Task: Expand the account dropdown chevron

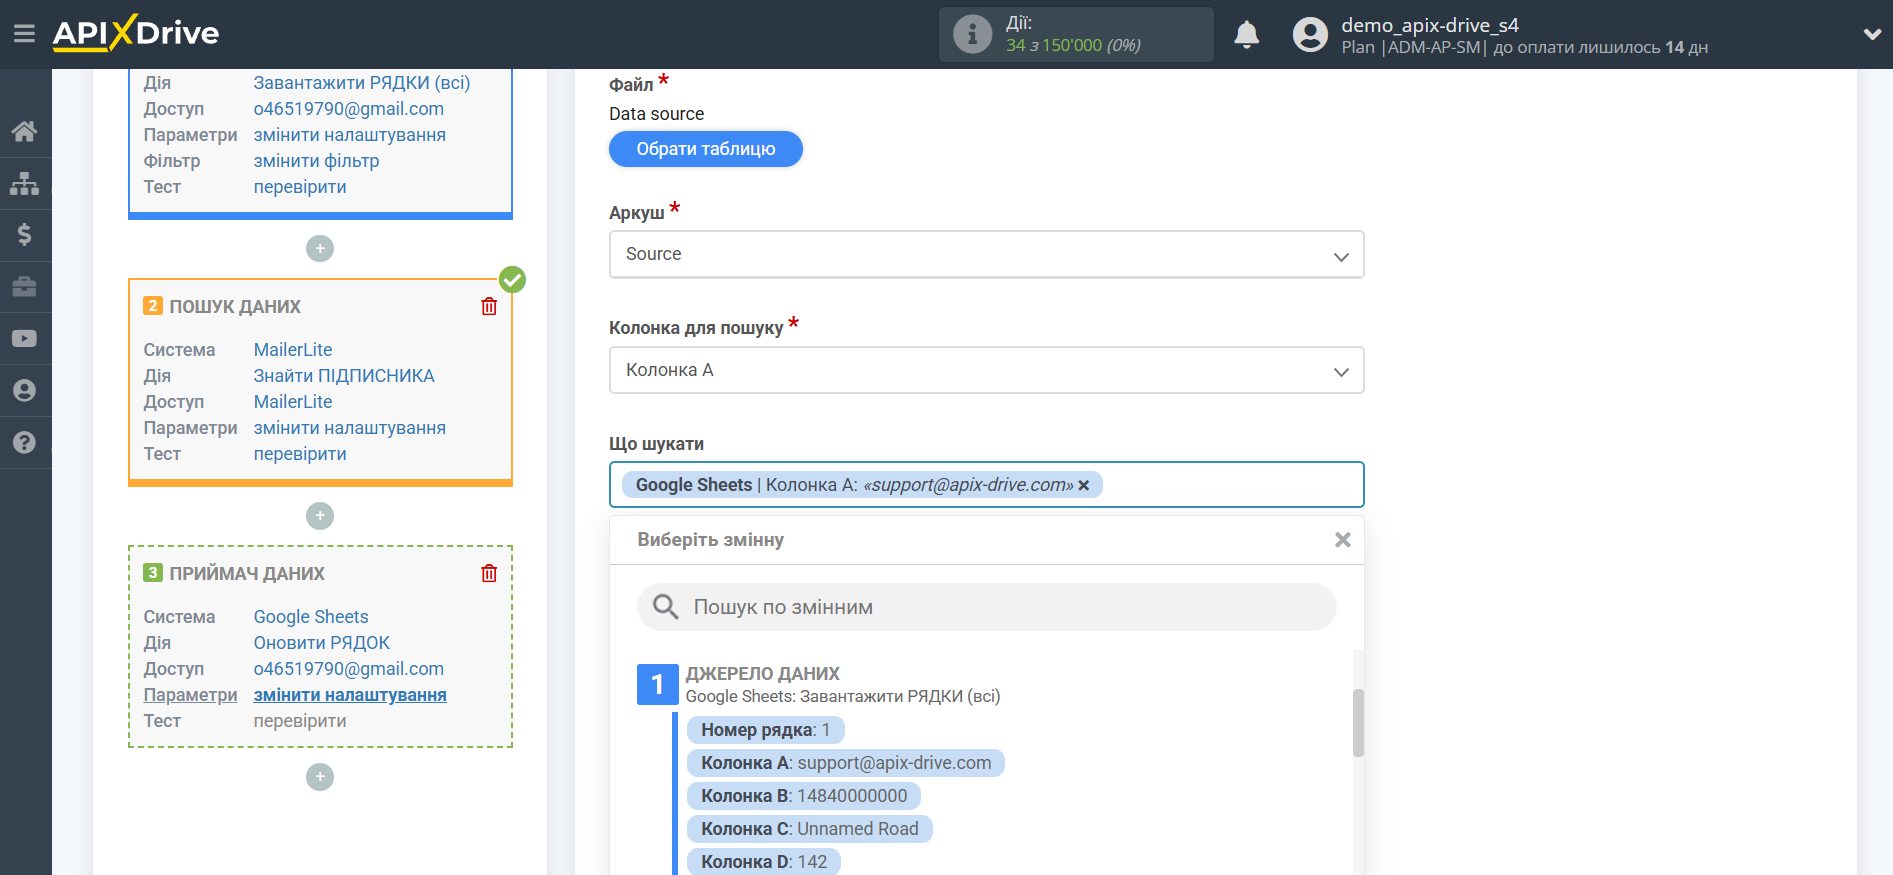Action: 1872,34
